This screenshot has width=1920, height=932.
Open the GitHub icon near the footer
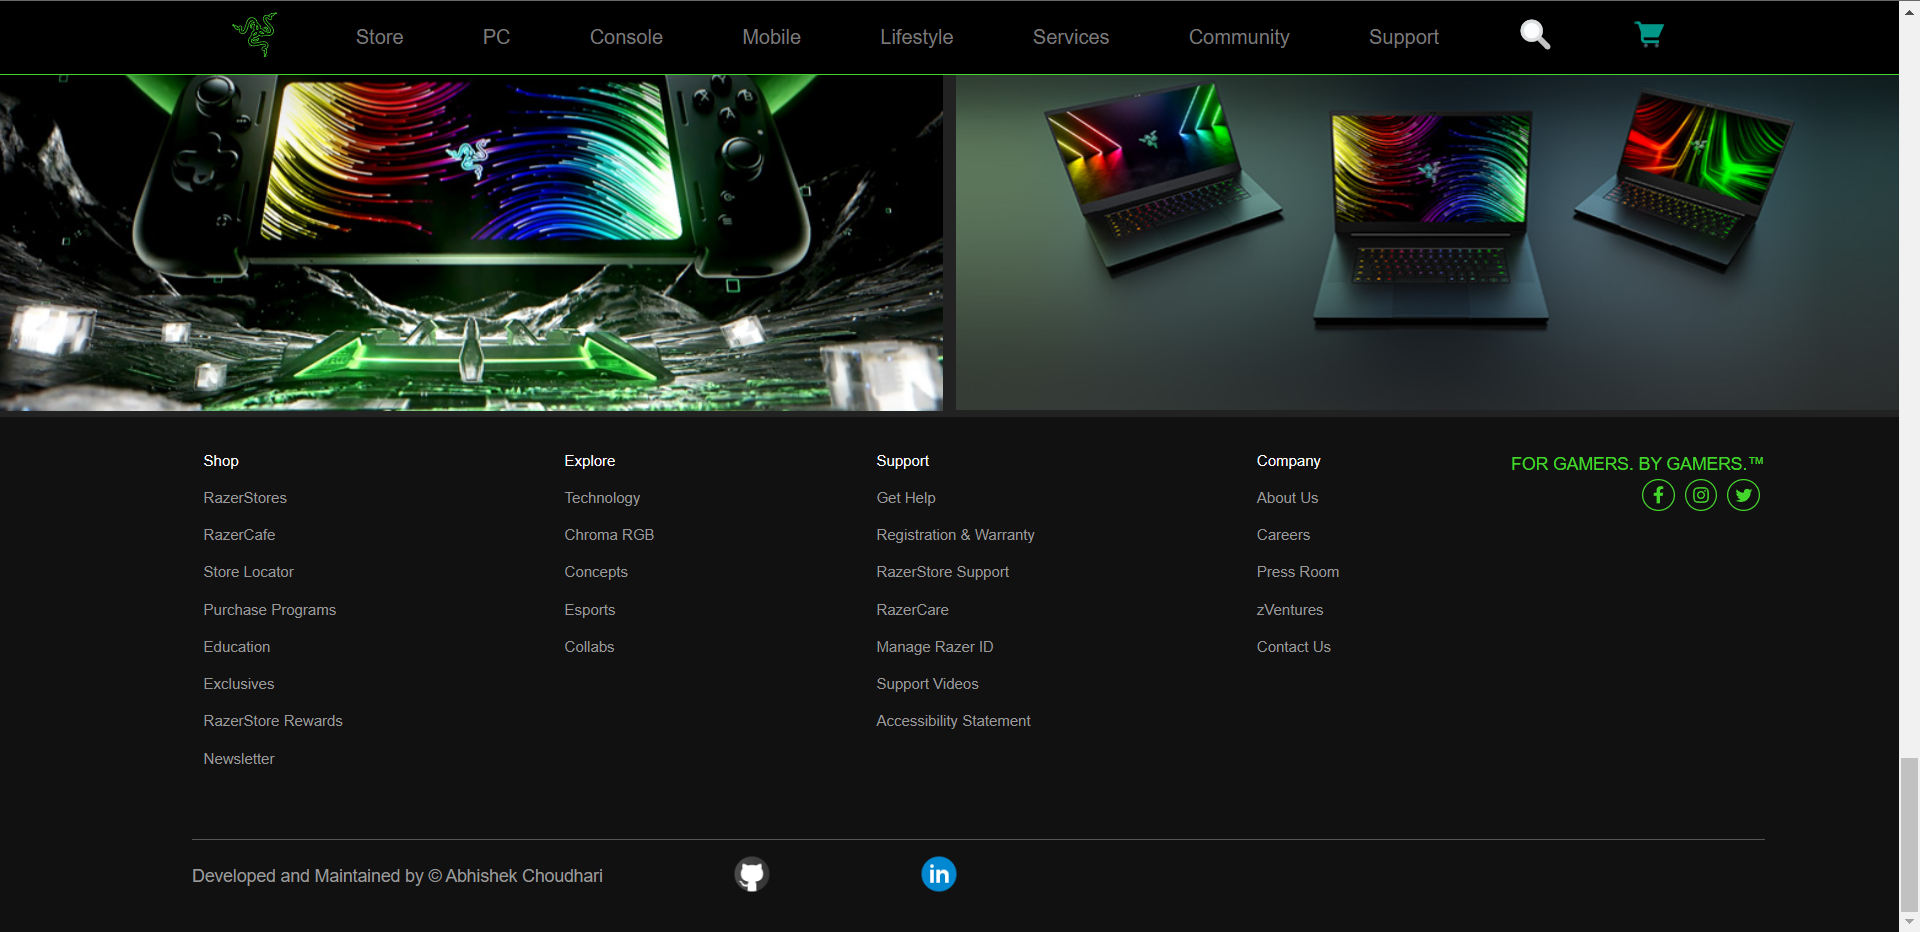751,873
